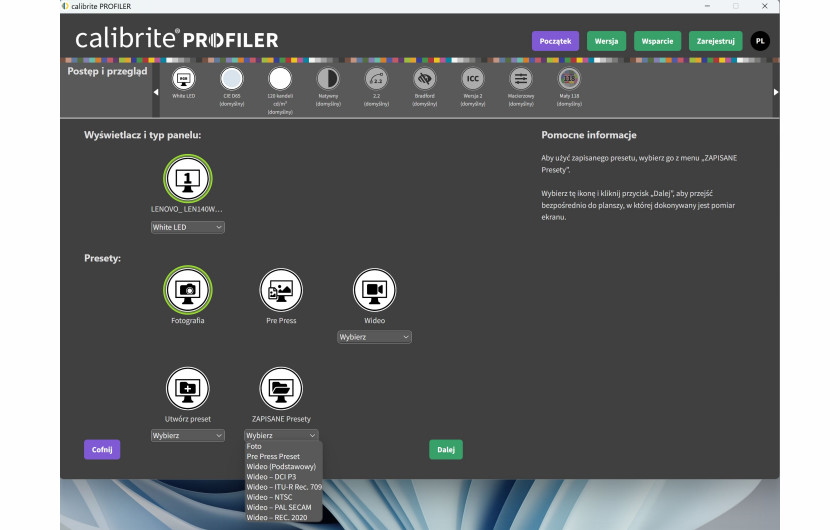Open the Wideo Wybierz dropdown
The image size is (840, 530).
(x=374, y=337)
